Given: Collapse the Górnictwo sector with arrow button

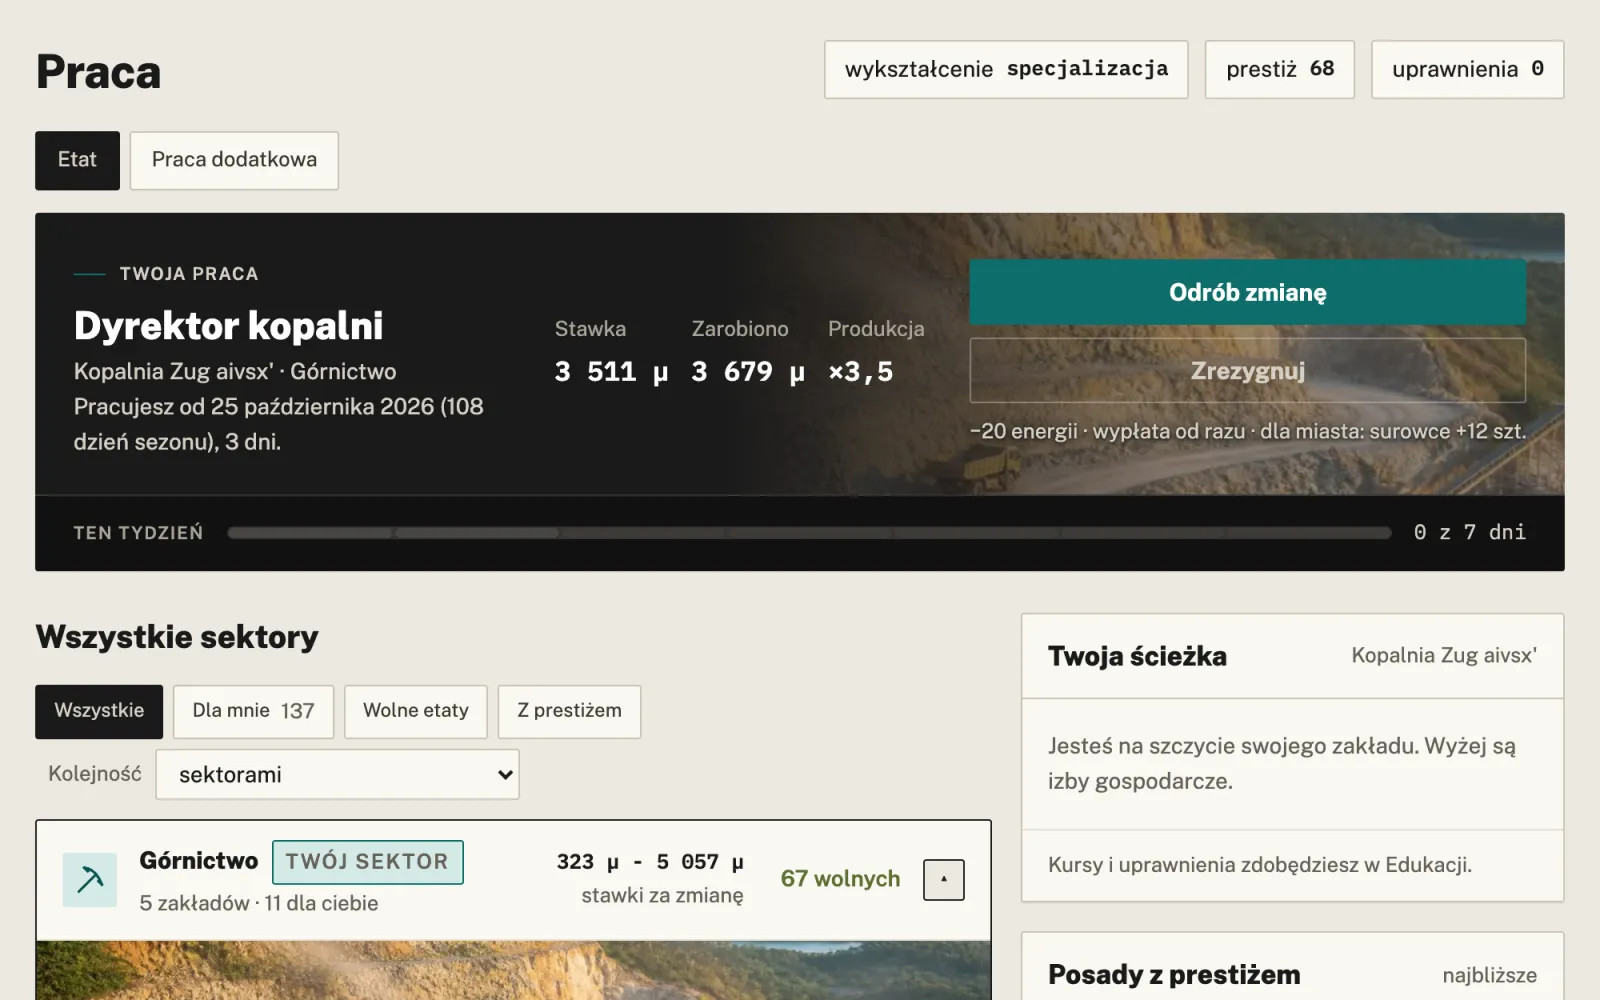Looking at the screenshot, I should (x=943, y=880).
